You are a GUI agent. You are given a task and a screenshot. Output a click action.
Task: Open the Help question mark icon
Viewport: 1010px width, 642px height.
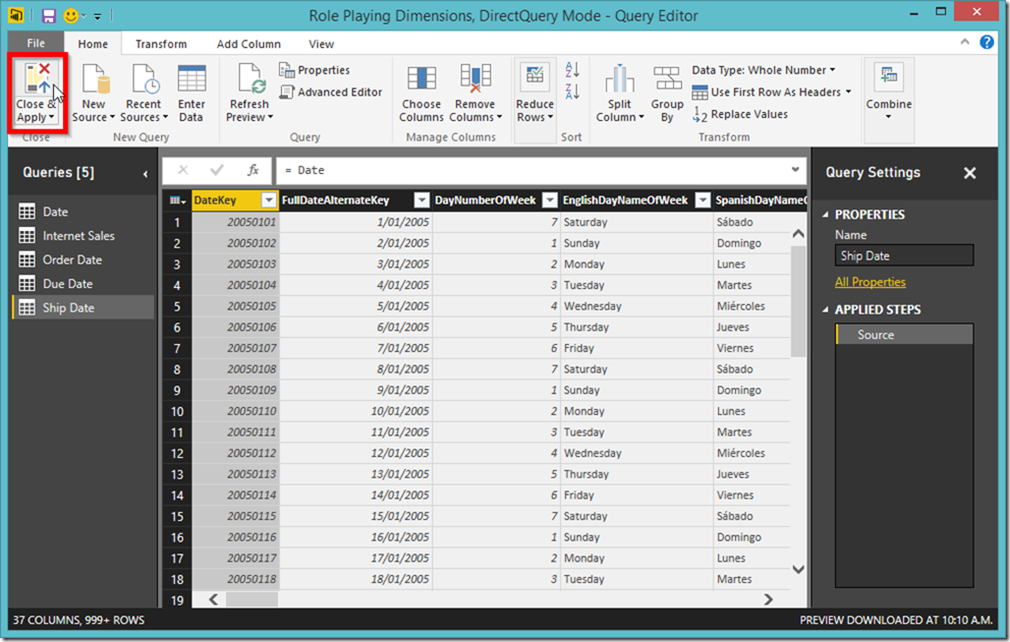click(x=986, y=42)
